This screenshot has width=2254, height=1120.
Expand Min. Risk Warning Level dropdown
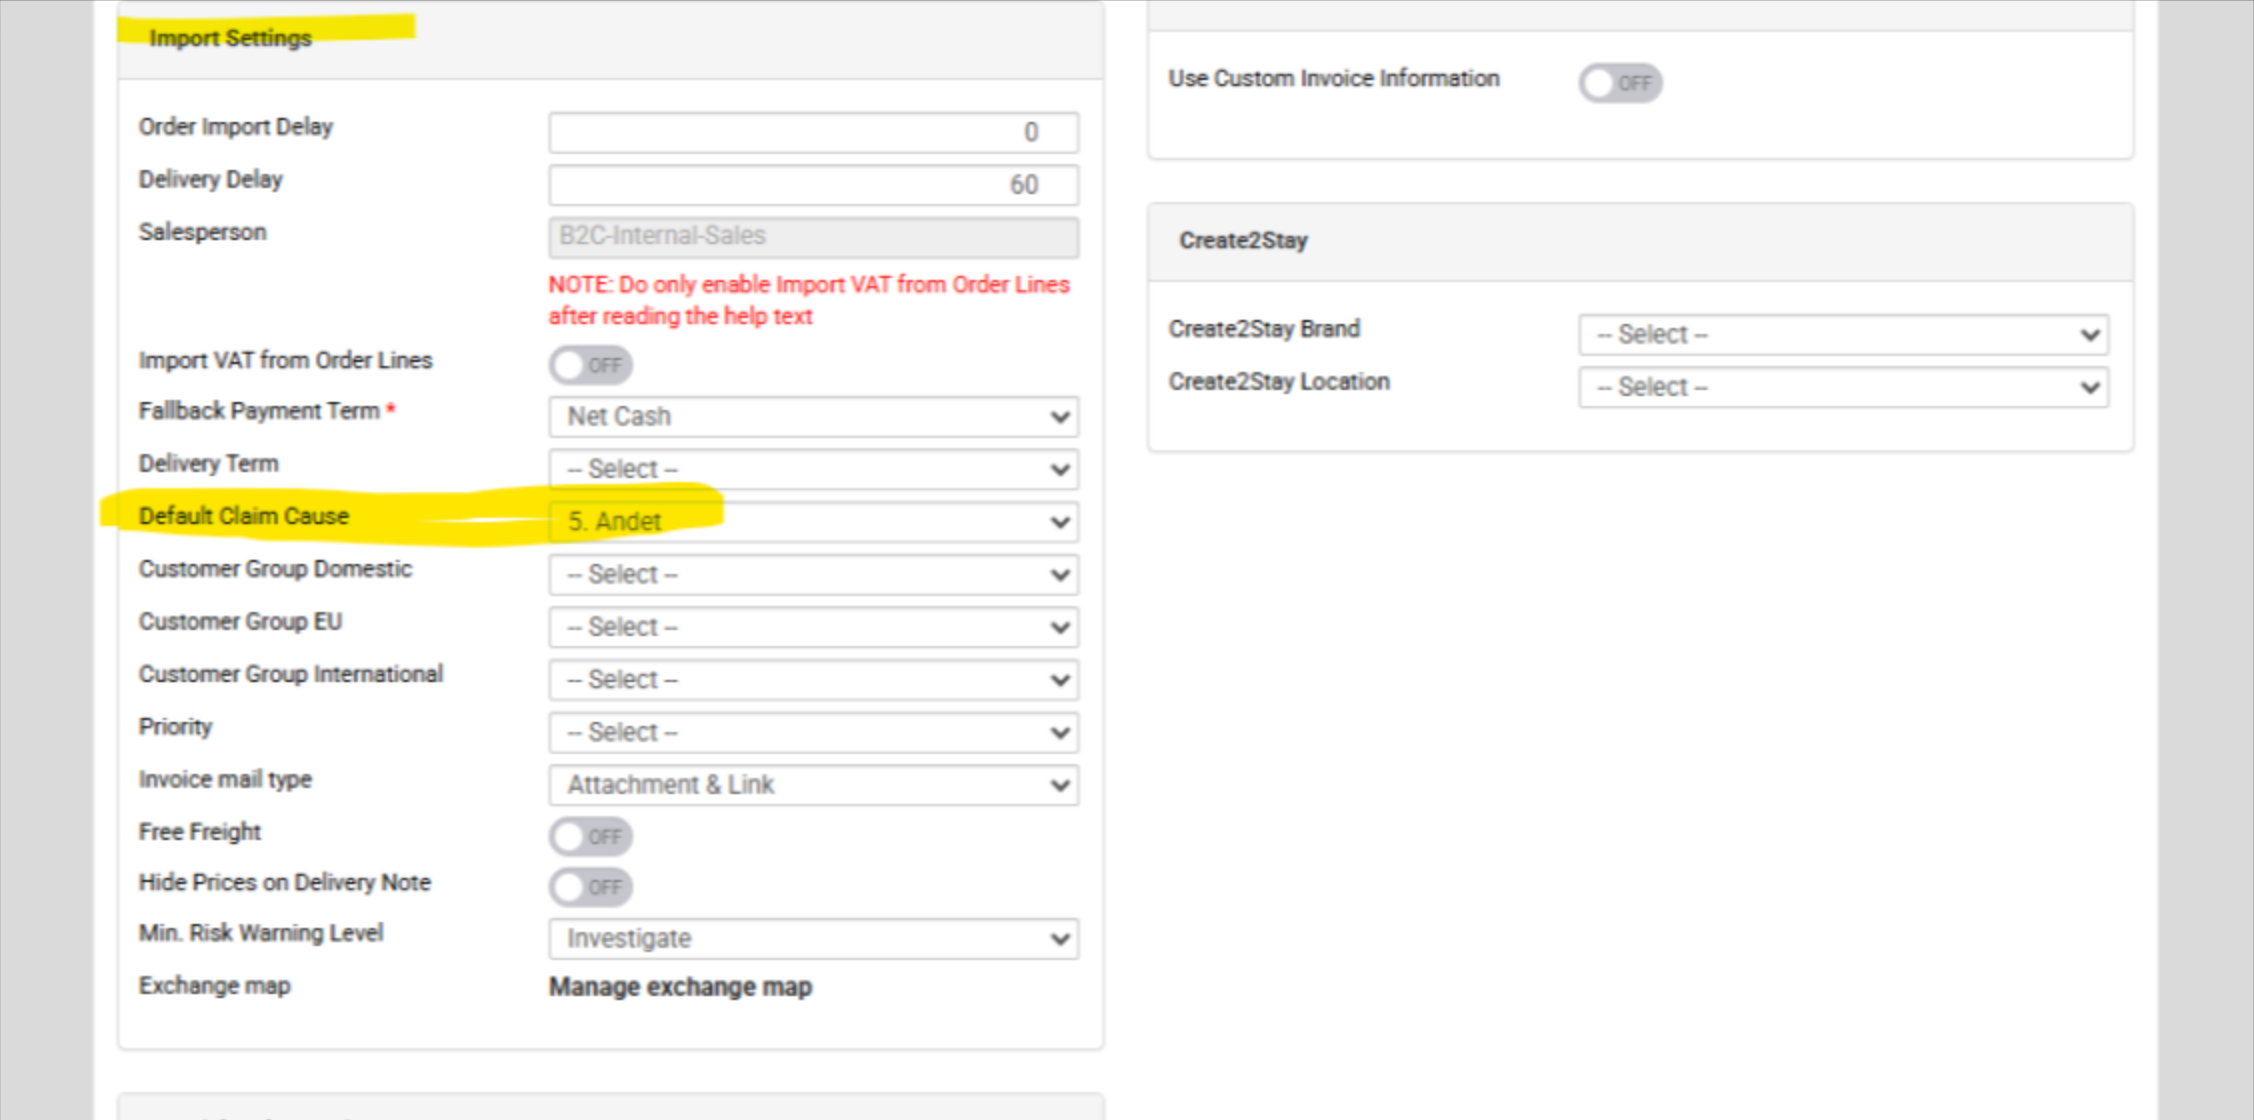(x=813, y=939)
